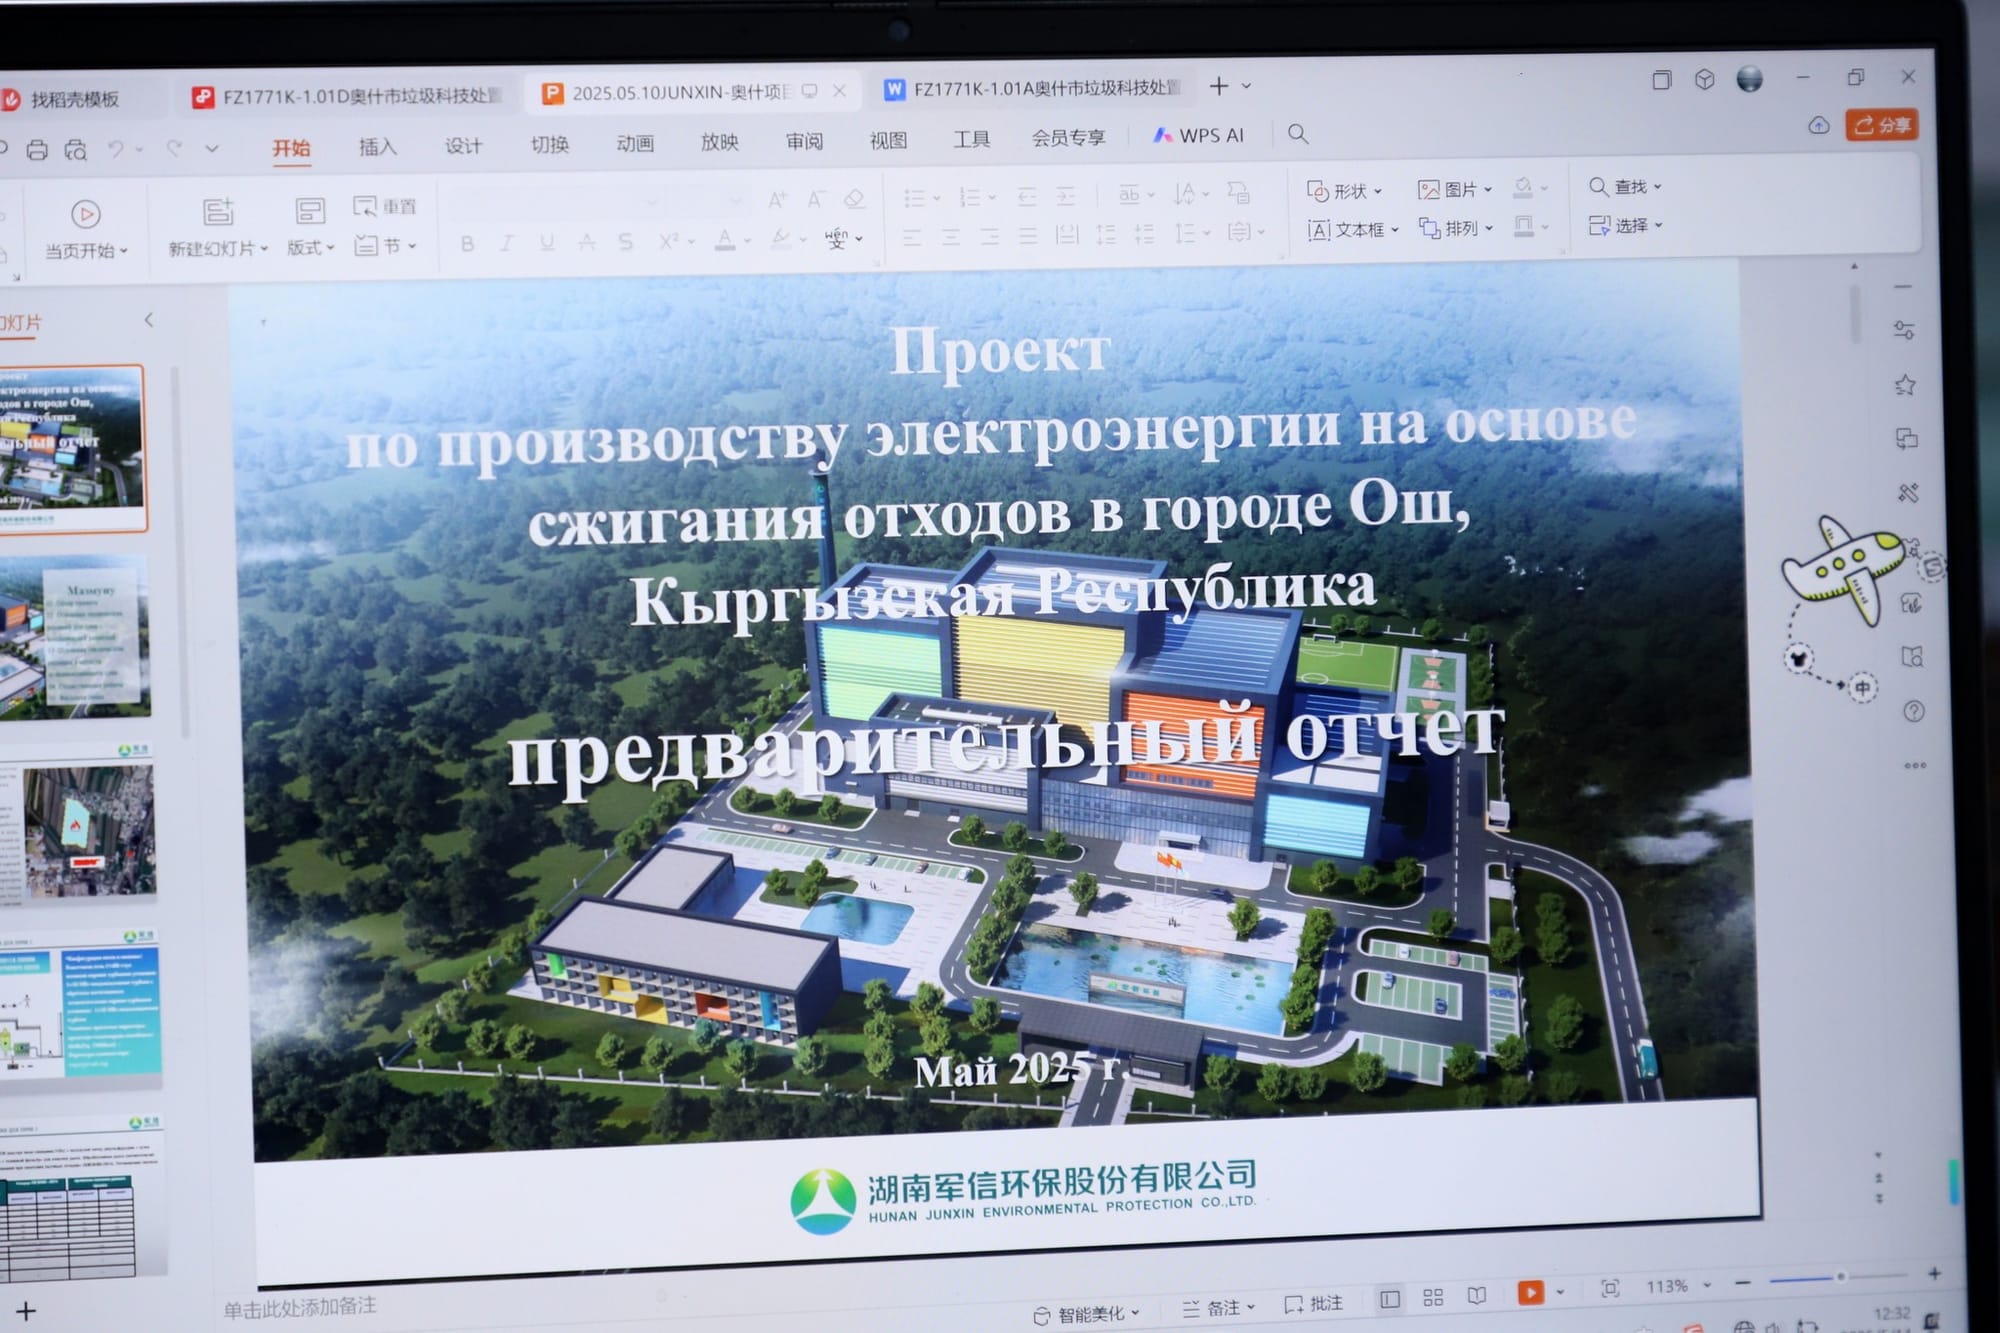Switch to the 设计 Design tab
Image resolution: width=2000 pixels, height=1333 pixels.
click(x=463, y=146)
